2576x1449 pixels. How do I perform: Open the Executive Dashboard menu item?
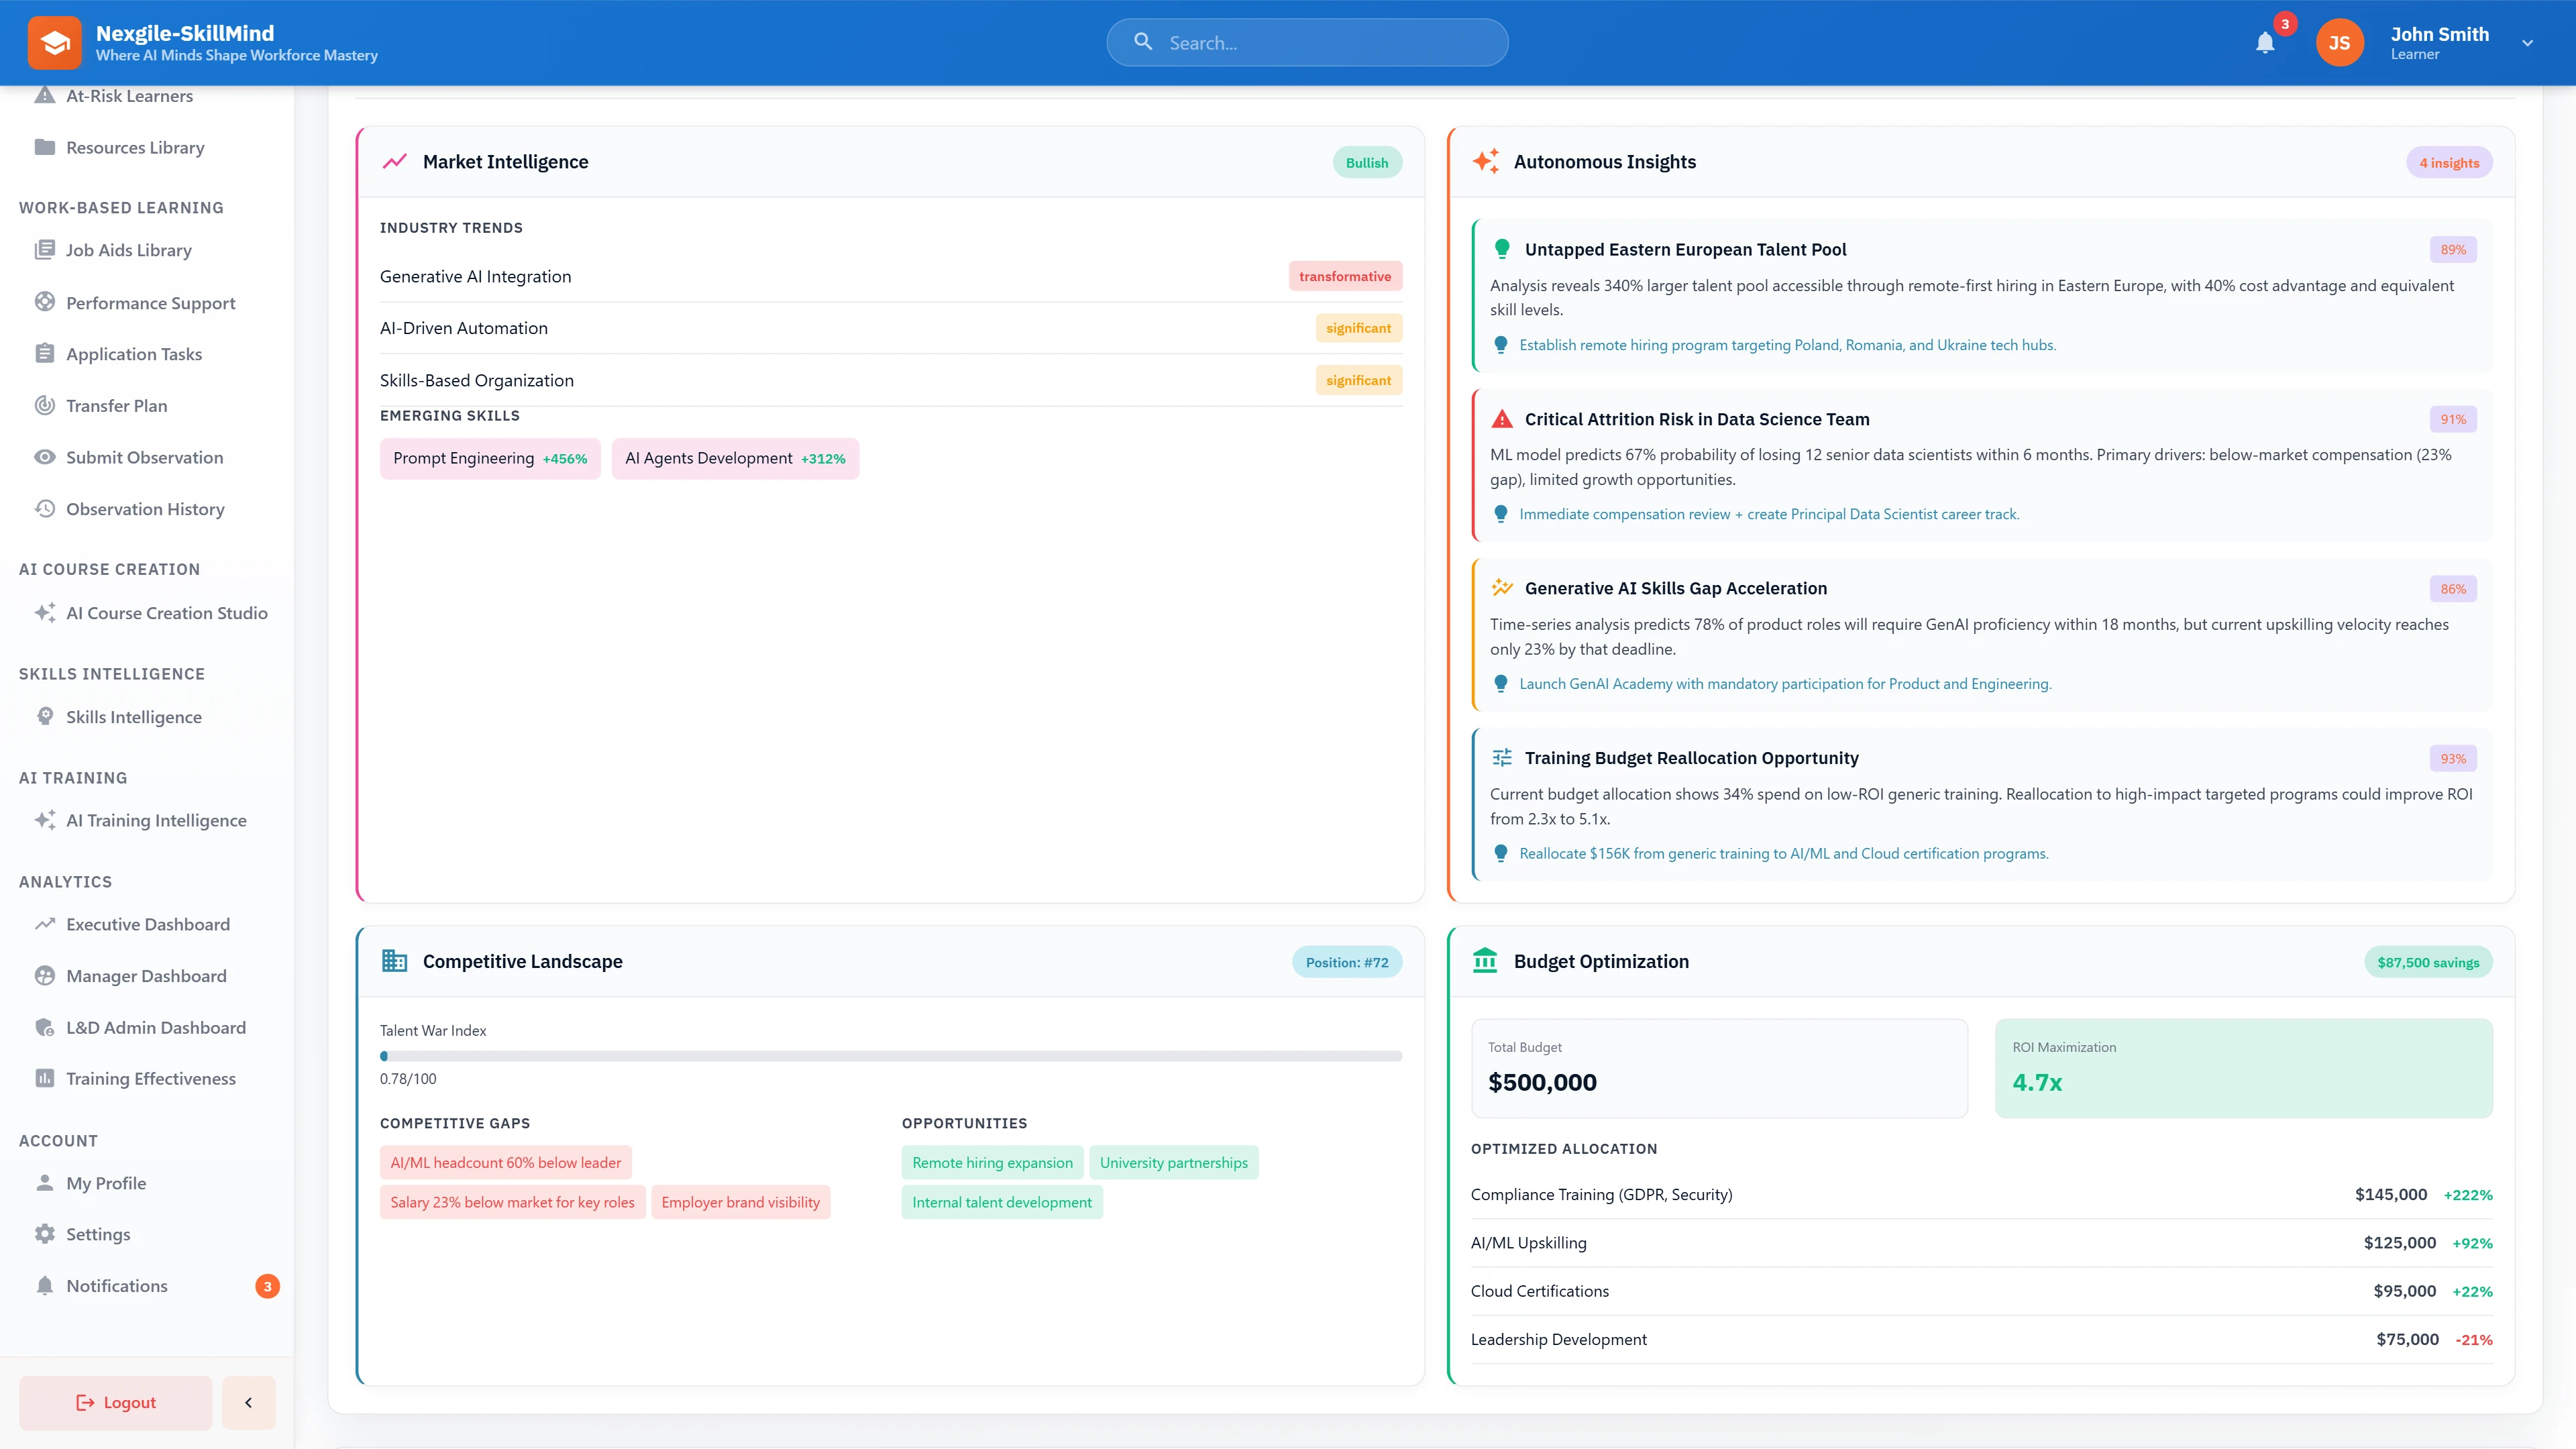coord(147,924)
